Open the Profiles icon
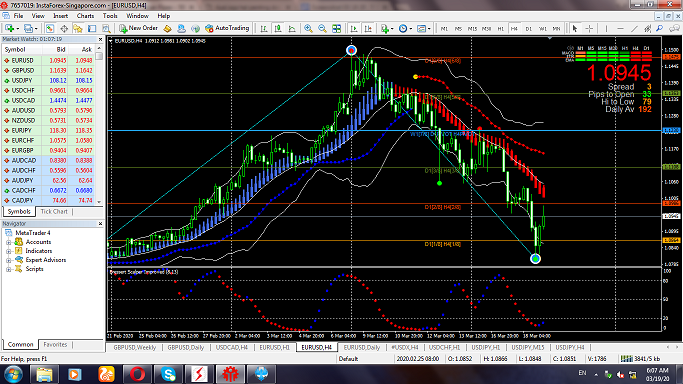683x384 pixels. click(28, 28)
